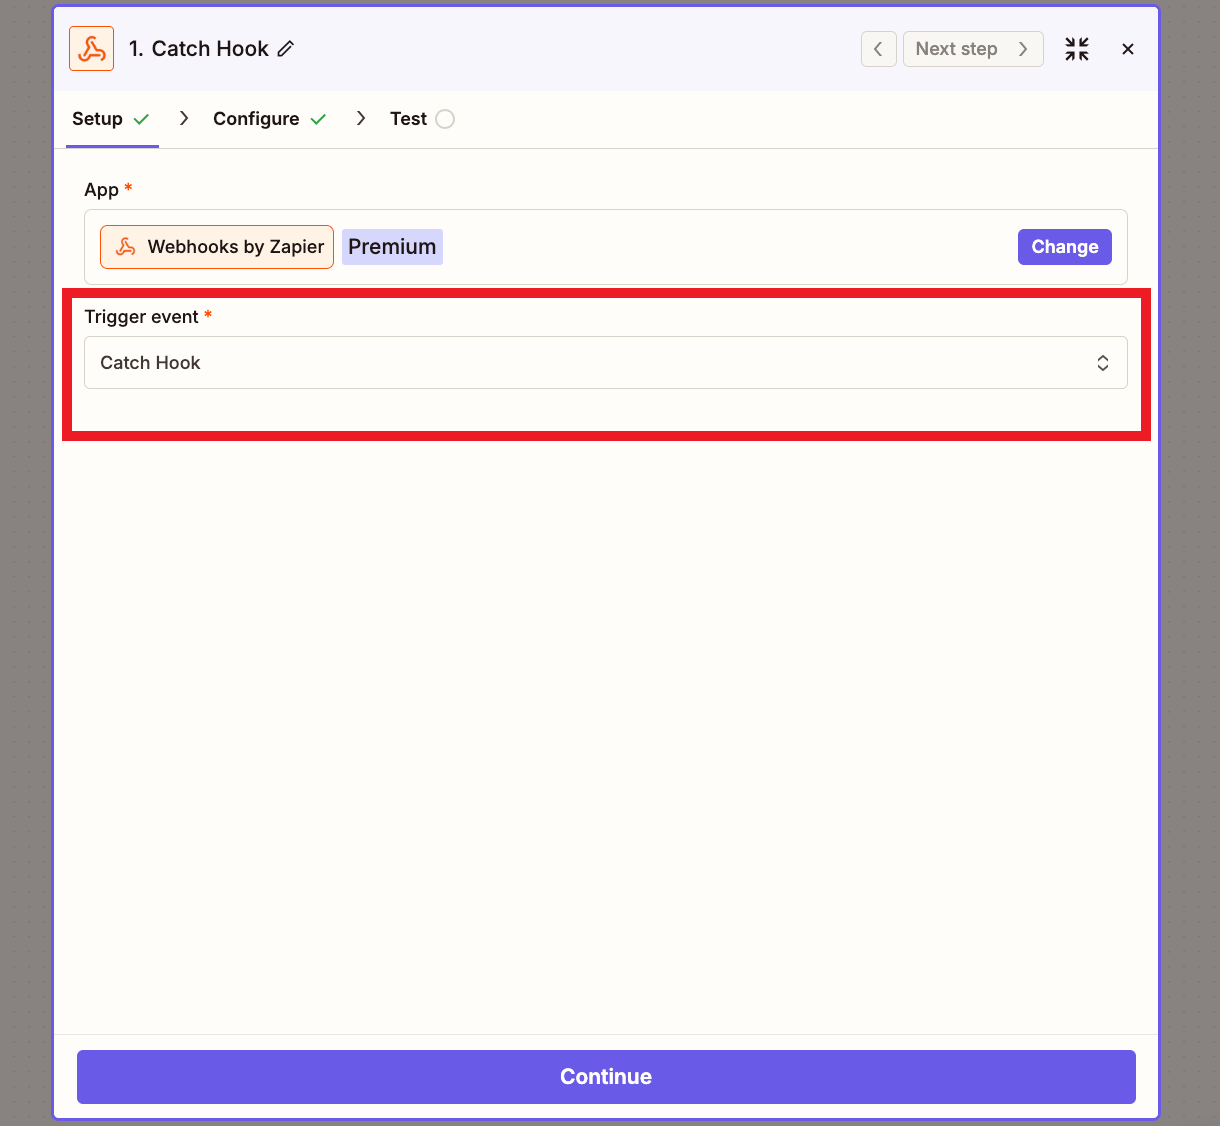Go to previous step arrow button

point(878,49)
